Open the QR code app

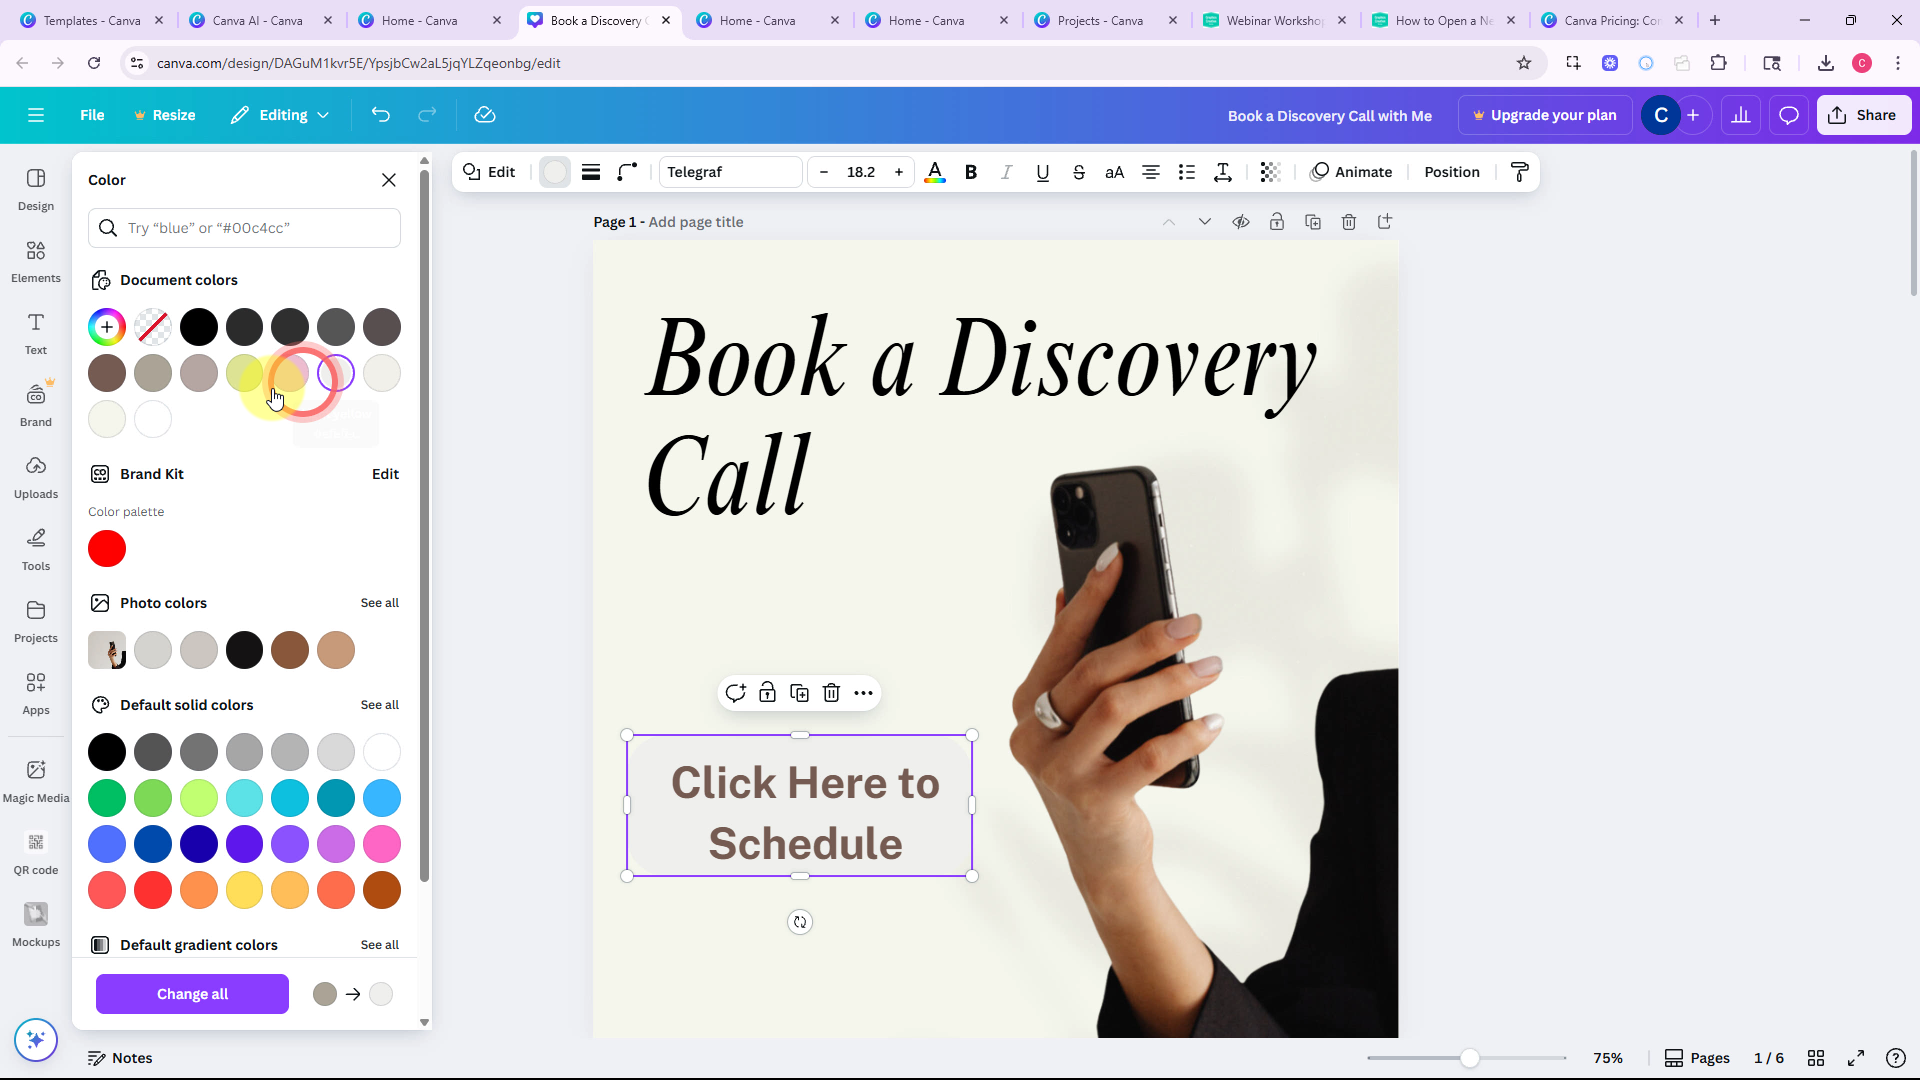pyautogui.click(x=36, y=853)
